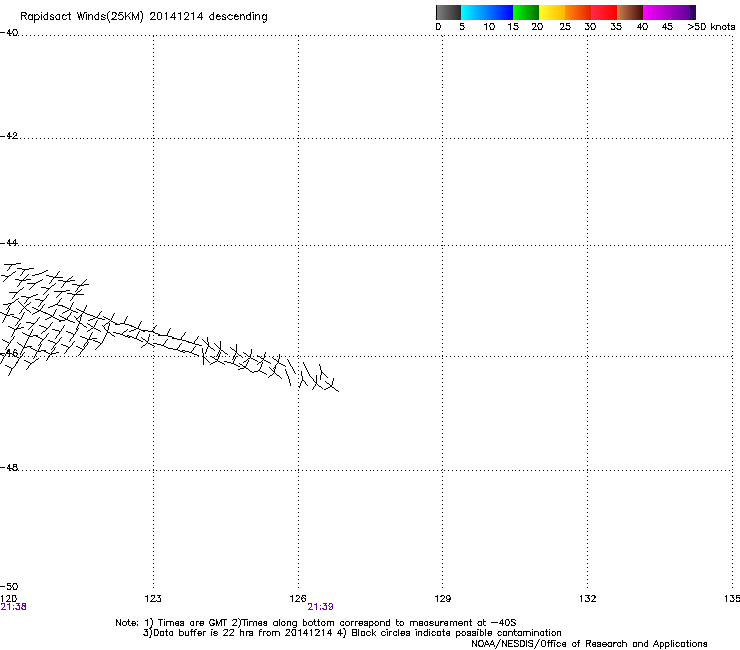
Task: Click the >50 knots legend label
Action: pos(711,27)
